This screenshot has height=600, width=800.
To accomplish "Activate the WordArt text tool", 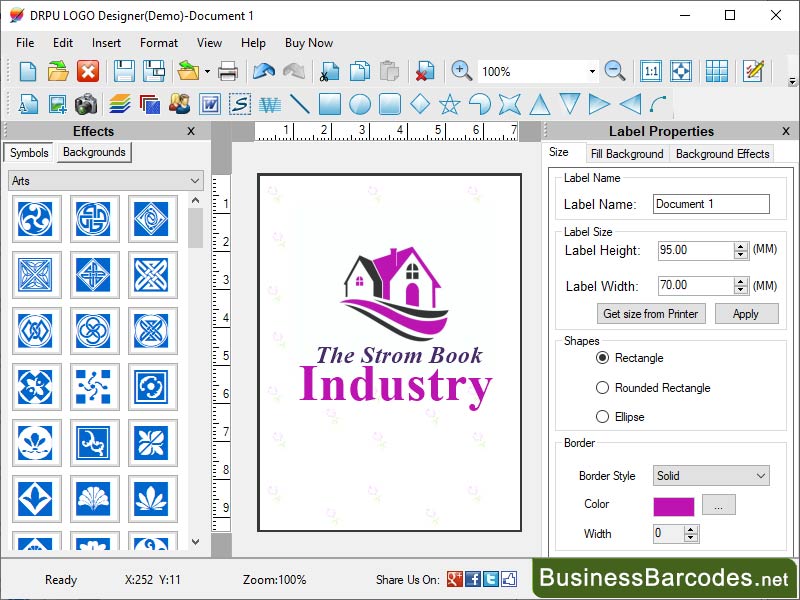I will click(x=271, y=104).
